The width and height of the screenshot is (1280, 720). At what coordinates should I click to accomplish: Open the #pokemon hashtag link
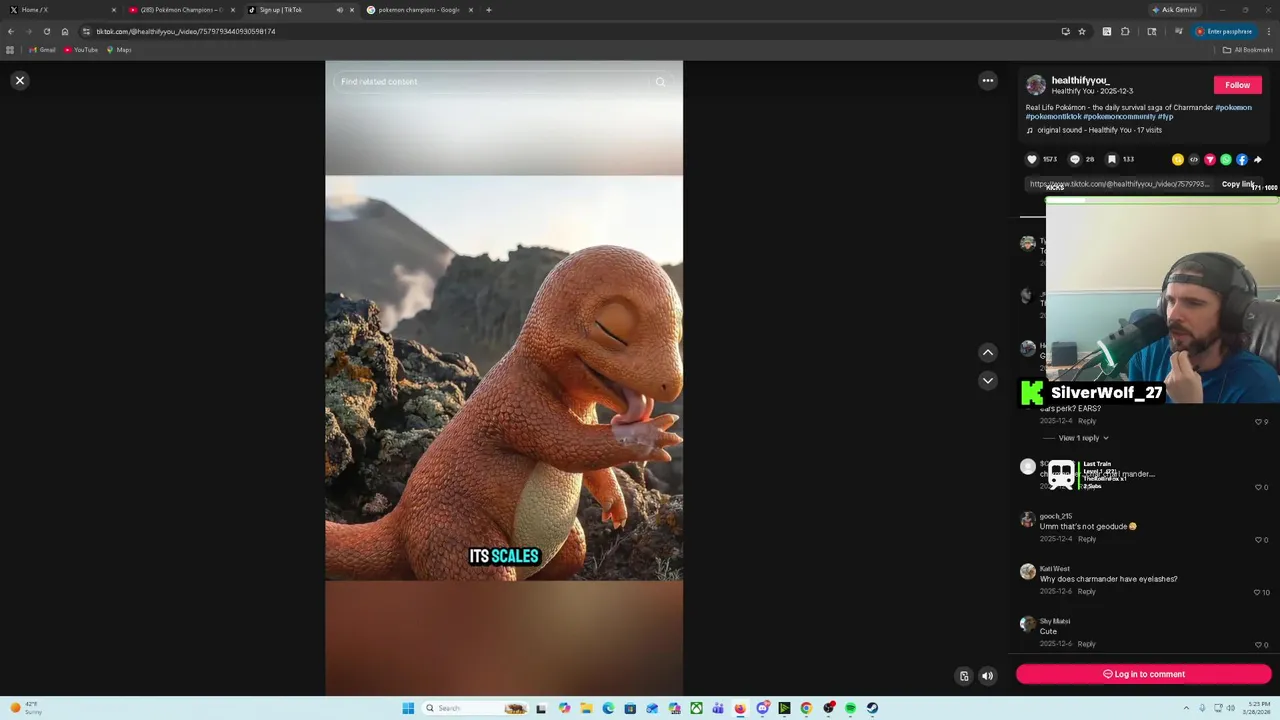click(1233, 107)
